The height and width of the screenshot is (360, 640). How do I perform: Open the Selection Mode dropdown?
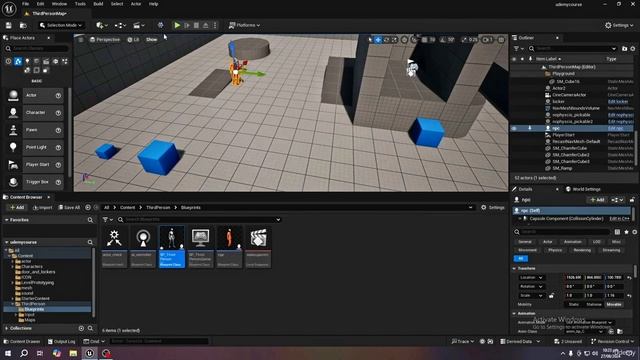pyautogui.click(x=61, y=25)
